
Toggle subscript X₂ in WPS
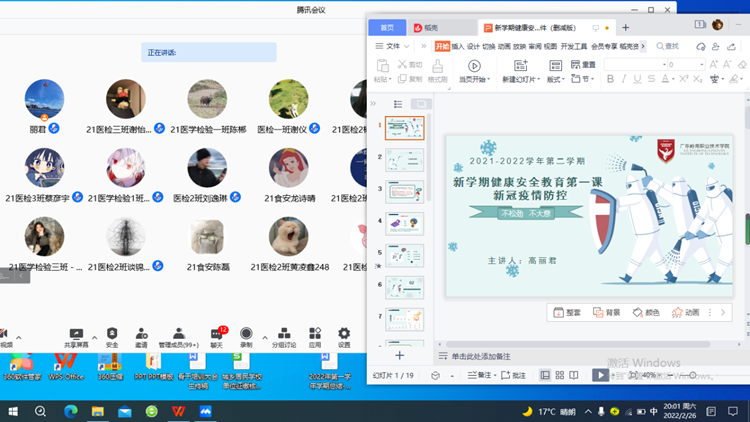click(x=698, y=79)
